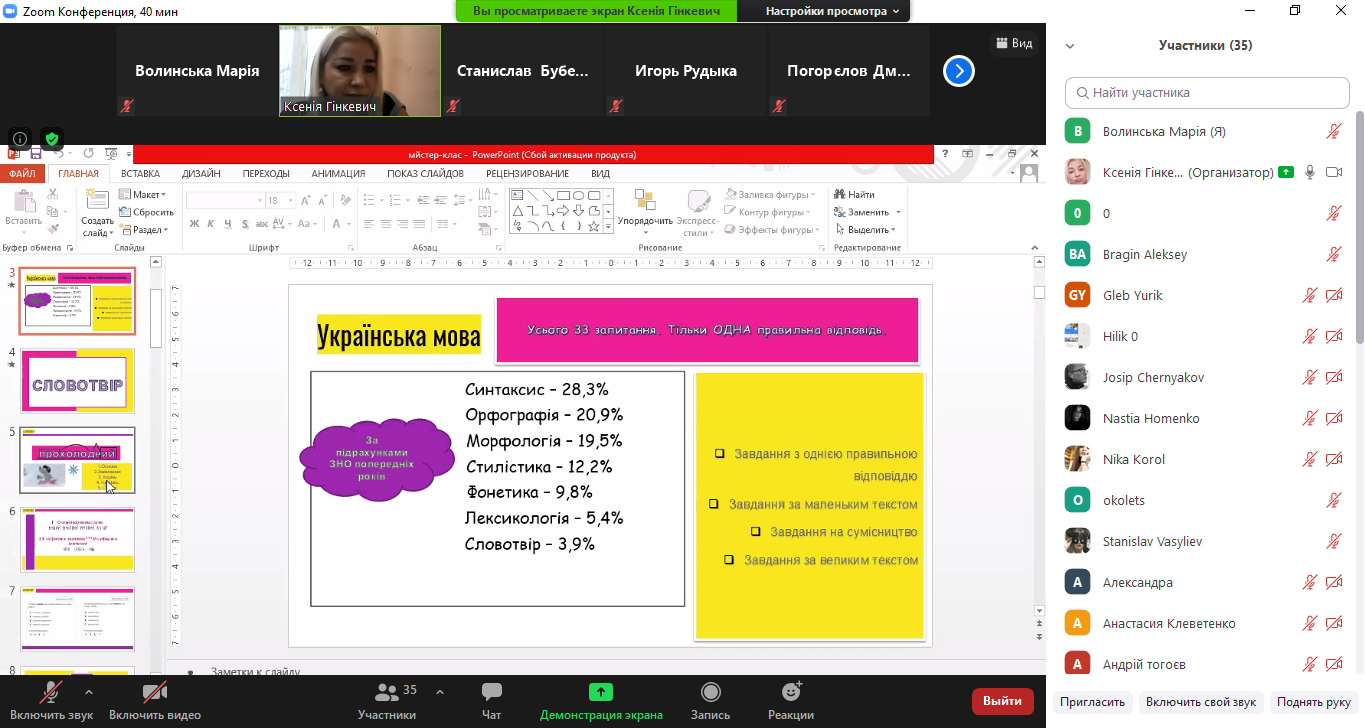Click the encryption shield icon
The width and height of the screenshot is (1365, 728).
tap(52, 139)
